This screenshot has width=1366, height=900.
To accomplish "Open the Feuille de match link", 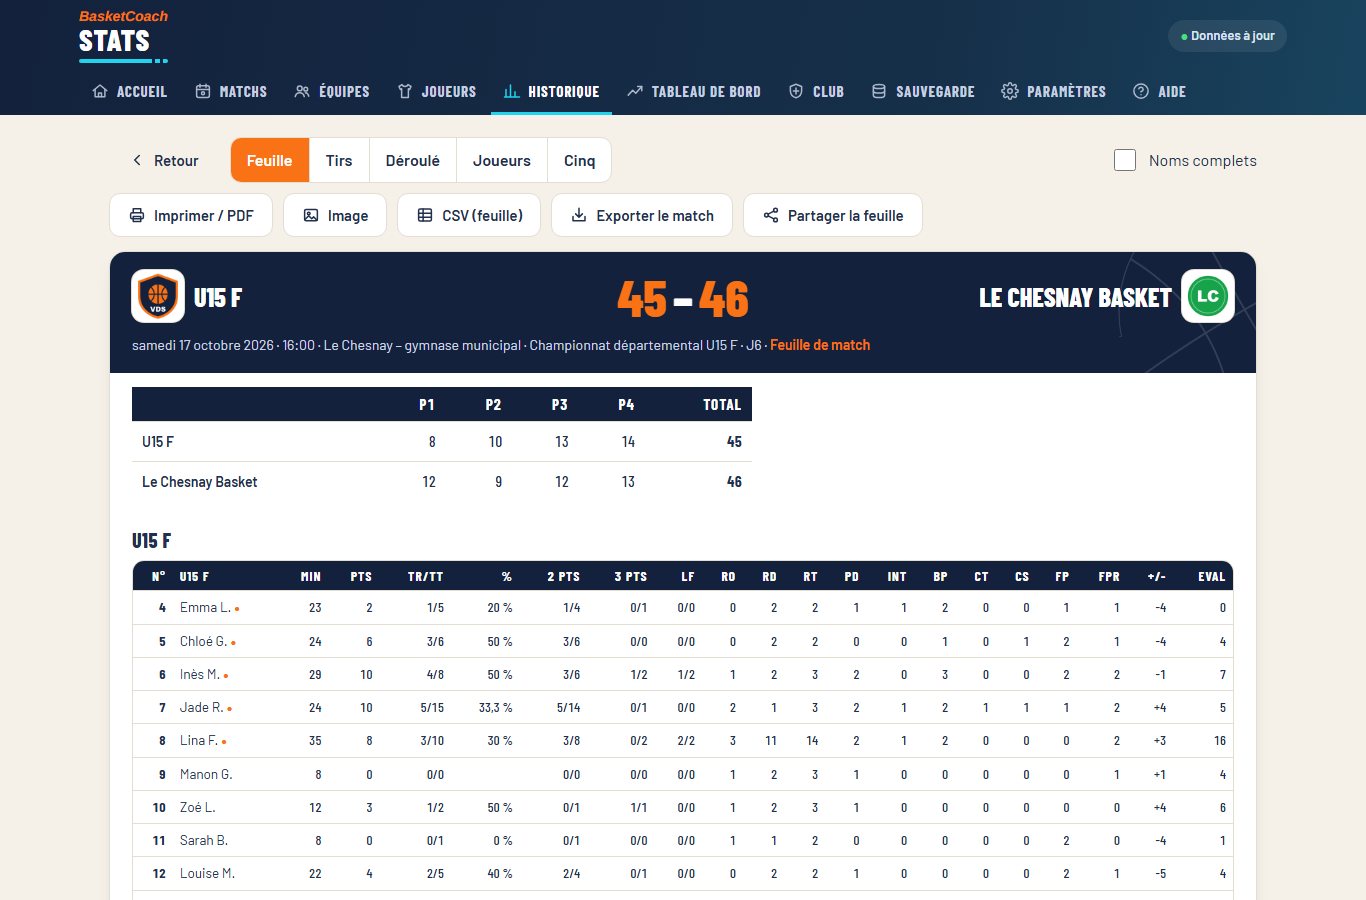I will coord(820,345).
